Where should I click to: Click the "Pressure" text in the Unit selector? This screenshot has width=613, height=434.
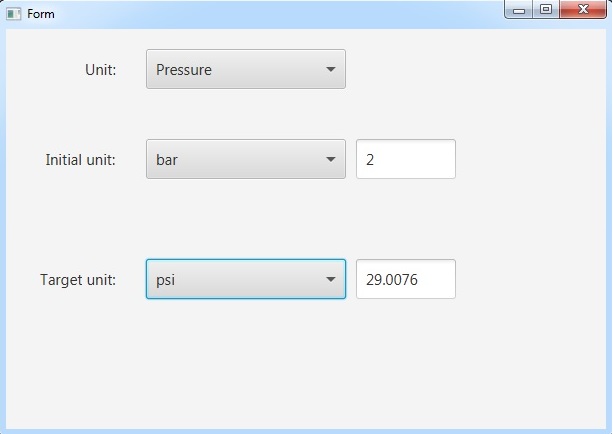184,70
